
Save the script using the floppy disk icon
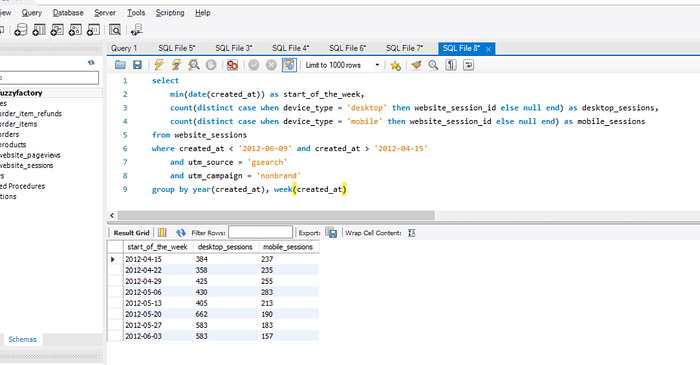138,65
